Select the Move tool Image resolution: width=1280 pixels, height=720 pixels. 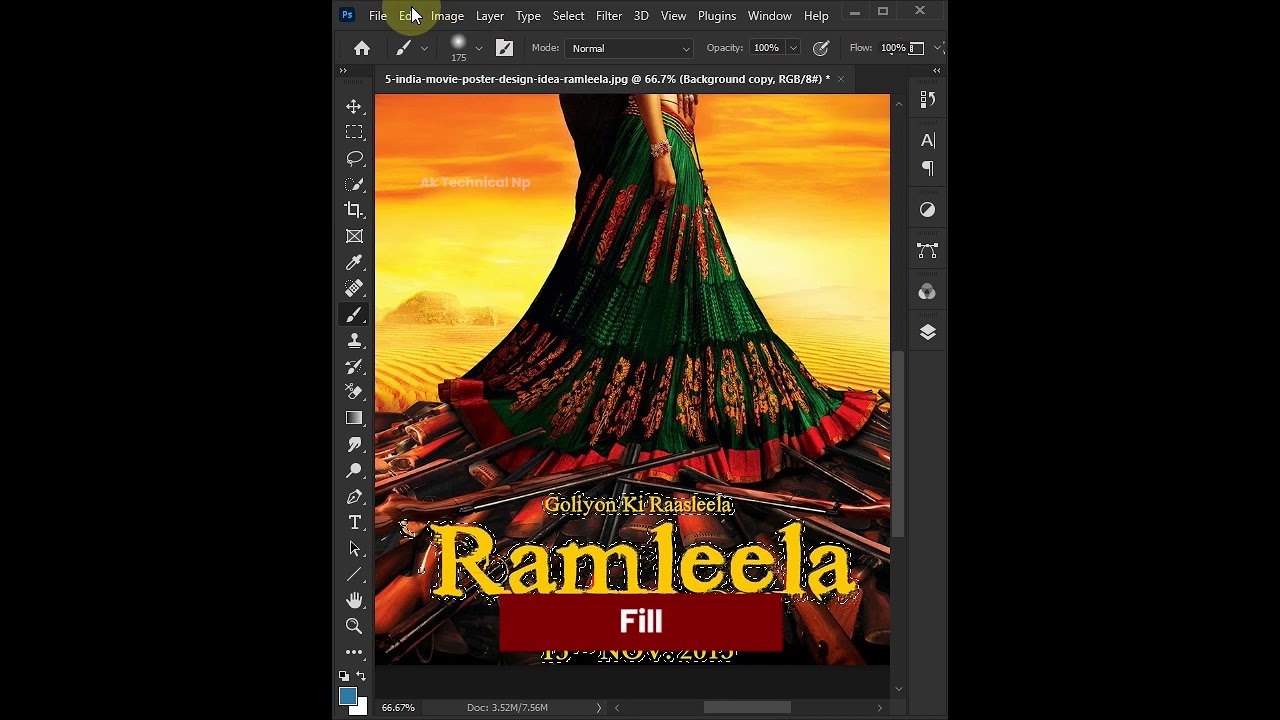tap(354, 107)
